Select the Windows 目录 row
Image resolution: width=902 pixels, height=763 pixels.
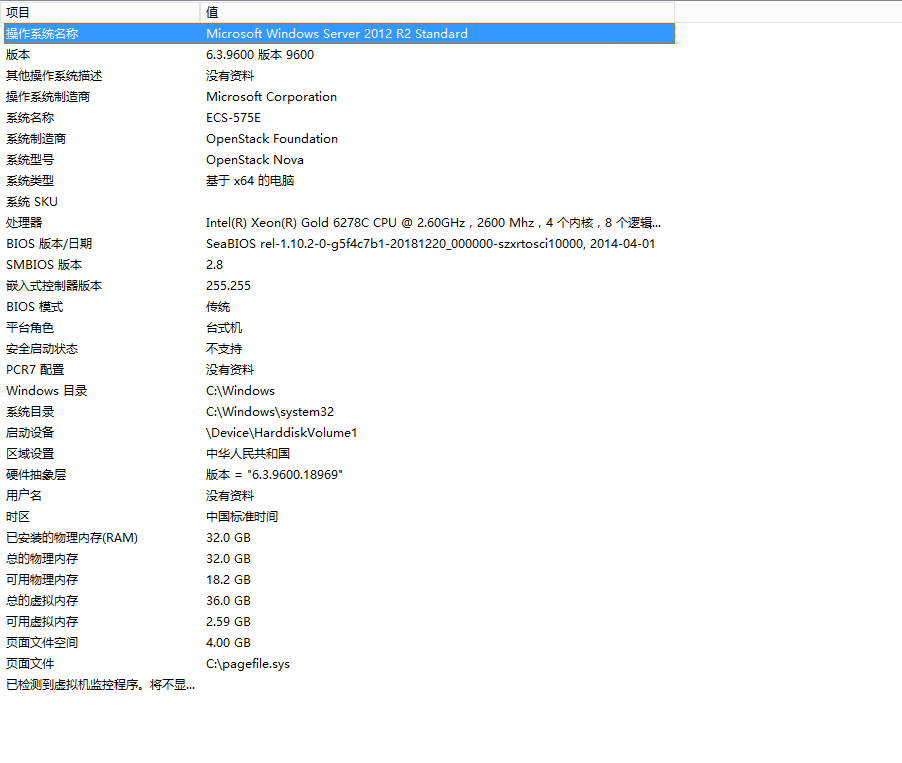pos(339,391)
